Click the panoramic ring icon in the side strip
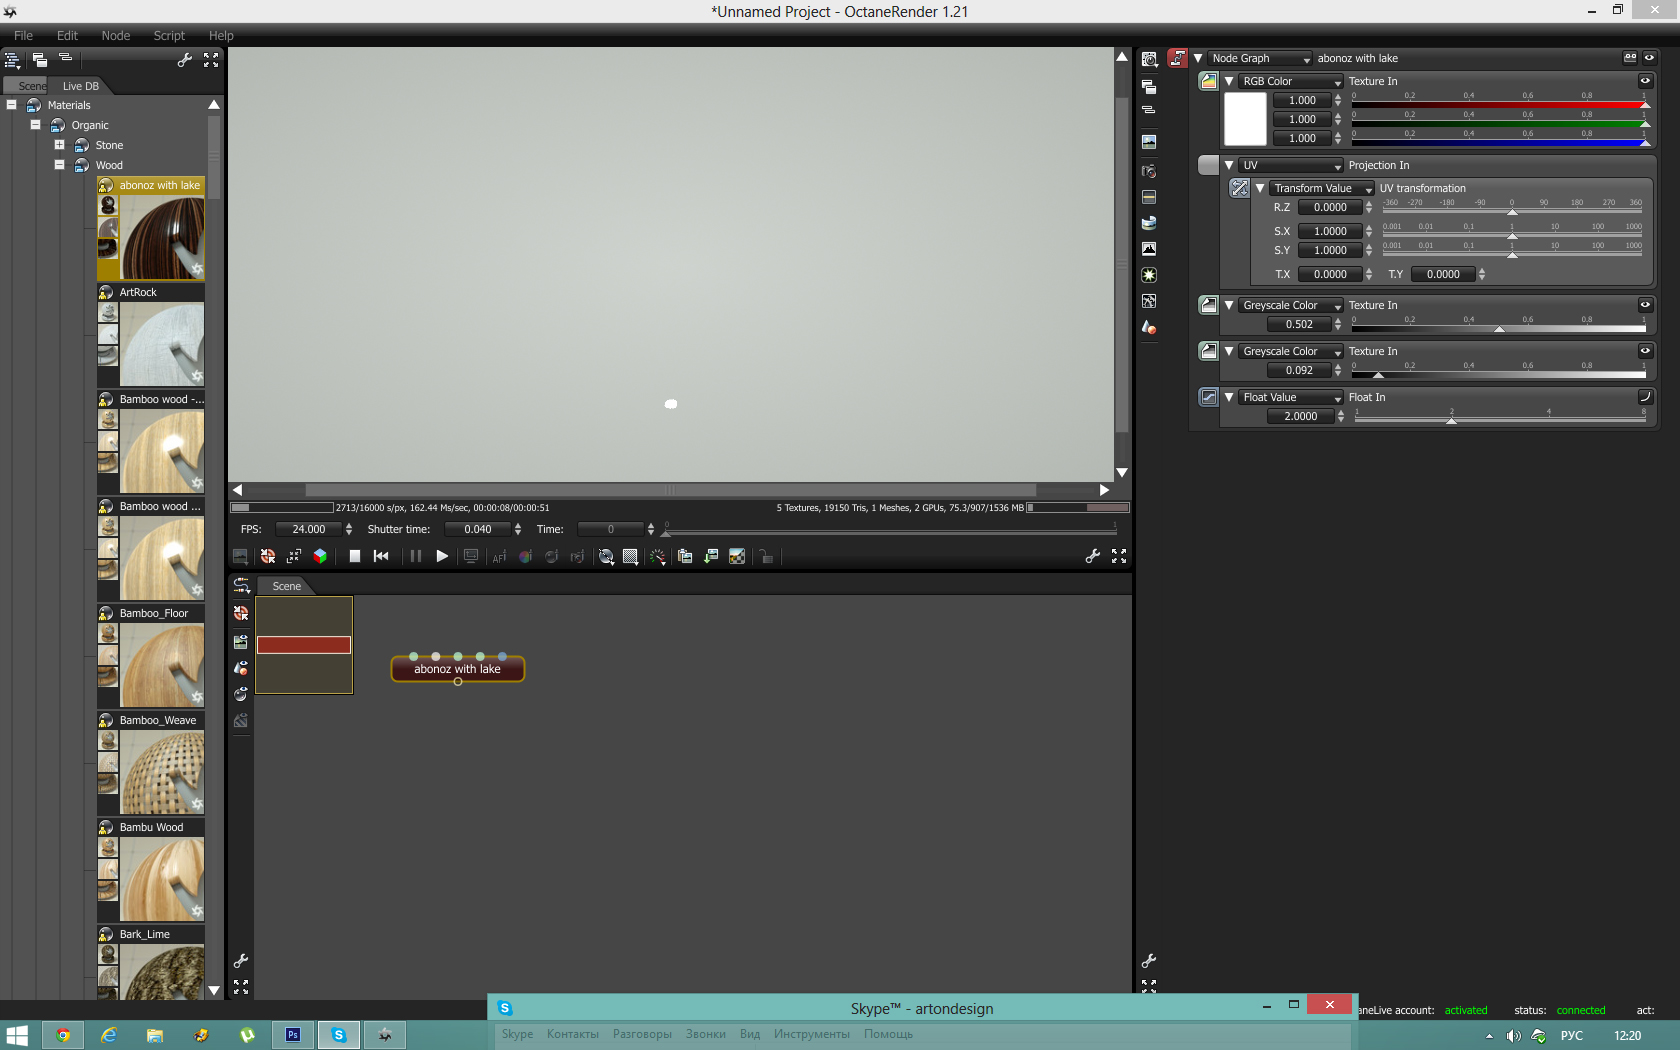The height and width of the screenshot is (1050, 1680). (x=1149, y=223)
